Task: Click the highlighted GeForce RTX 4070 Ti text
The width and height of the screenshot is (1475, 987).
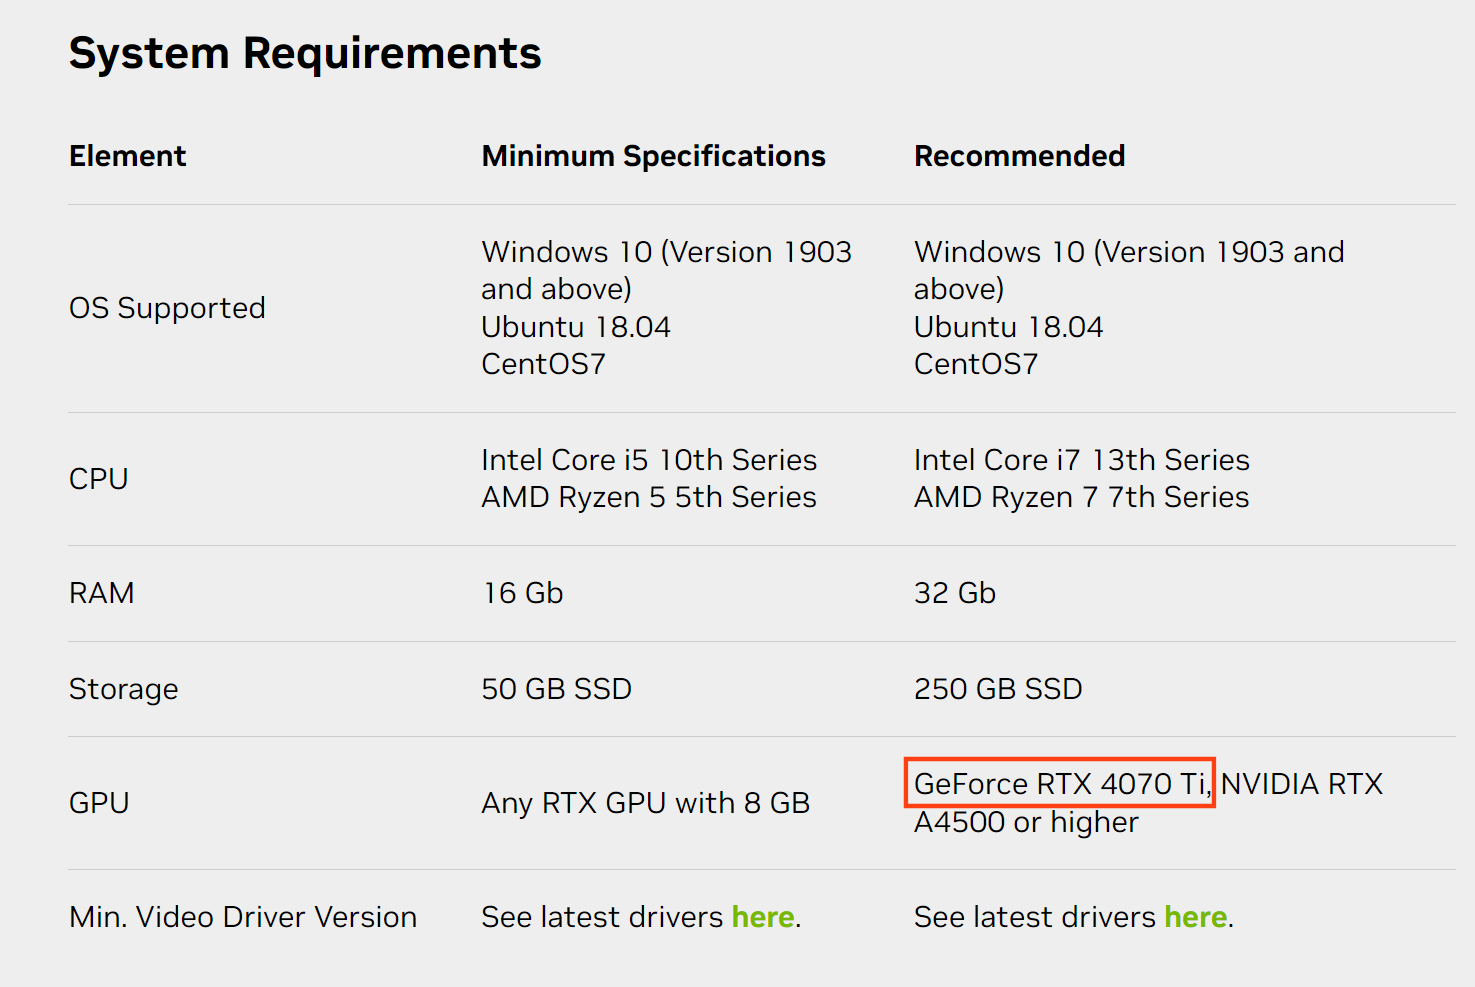Action: click(1059, 783)
